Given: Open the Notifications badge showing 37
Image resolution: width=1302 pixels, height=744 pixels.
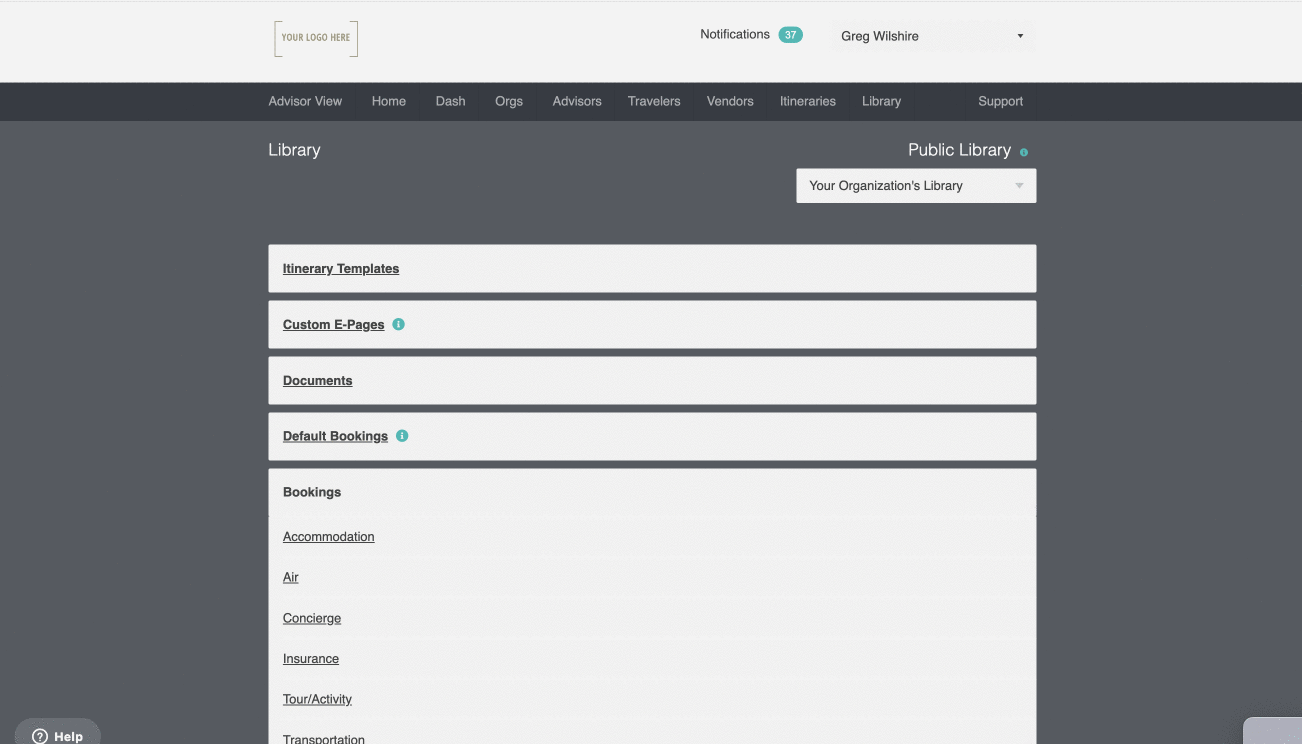Looking at the screenshot, I should (790, 33).
